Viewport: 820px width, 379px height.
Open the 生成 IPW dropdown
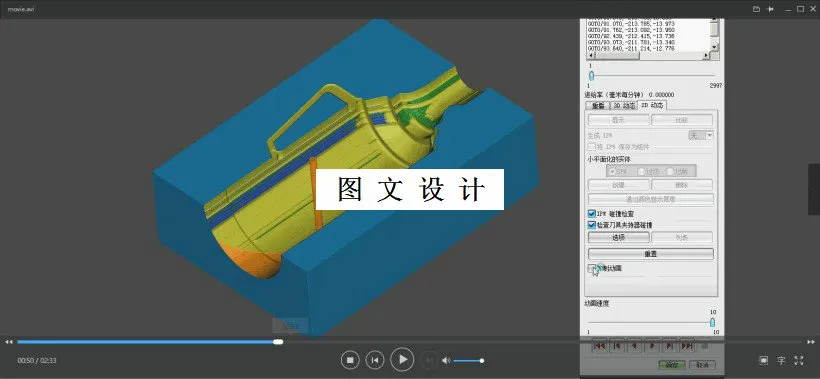point(701,135)
